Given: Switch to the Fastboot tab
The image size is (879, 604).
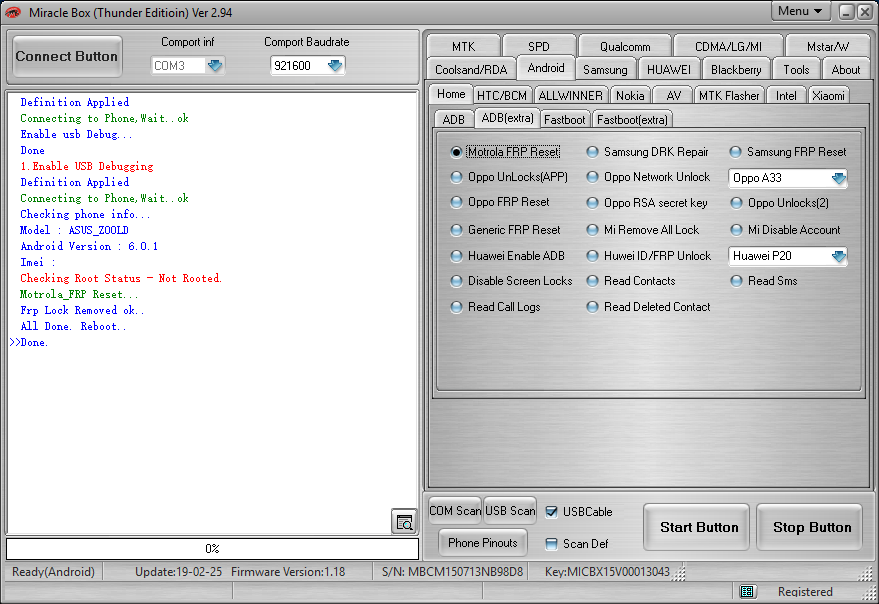Looking at the screenshot, I should pos(565,119).
